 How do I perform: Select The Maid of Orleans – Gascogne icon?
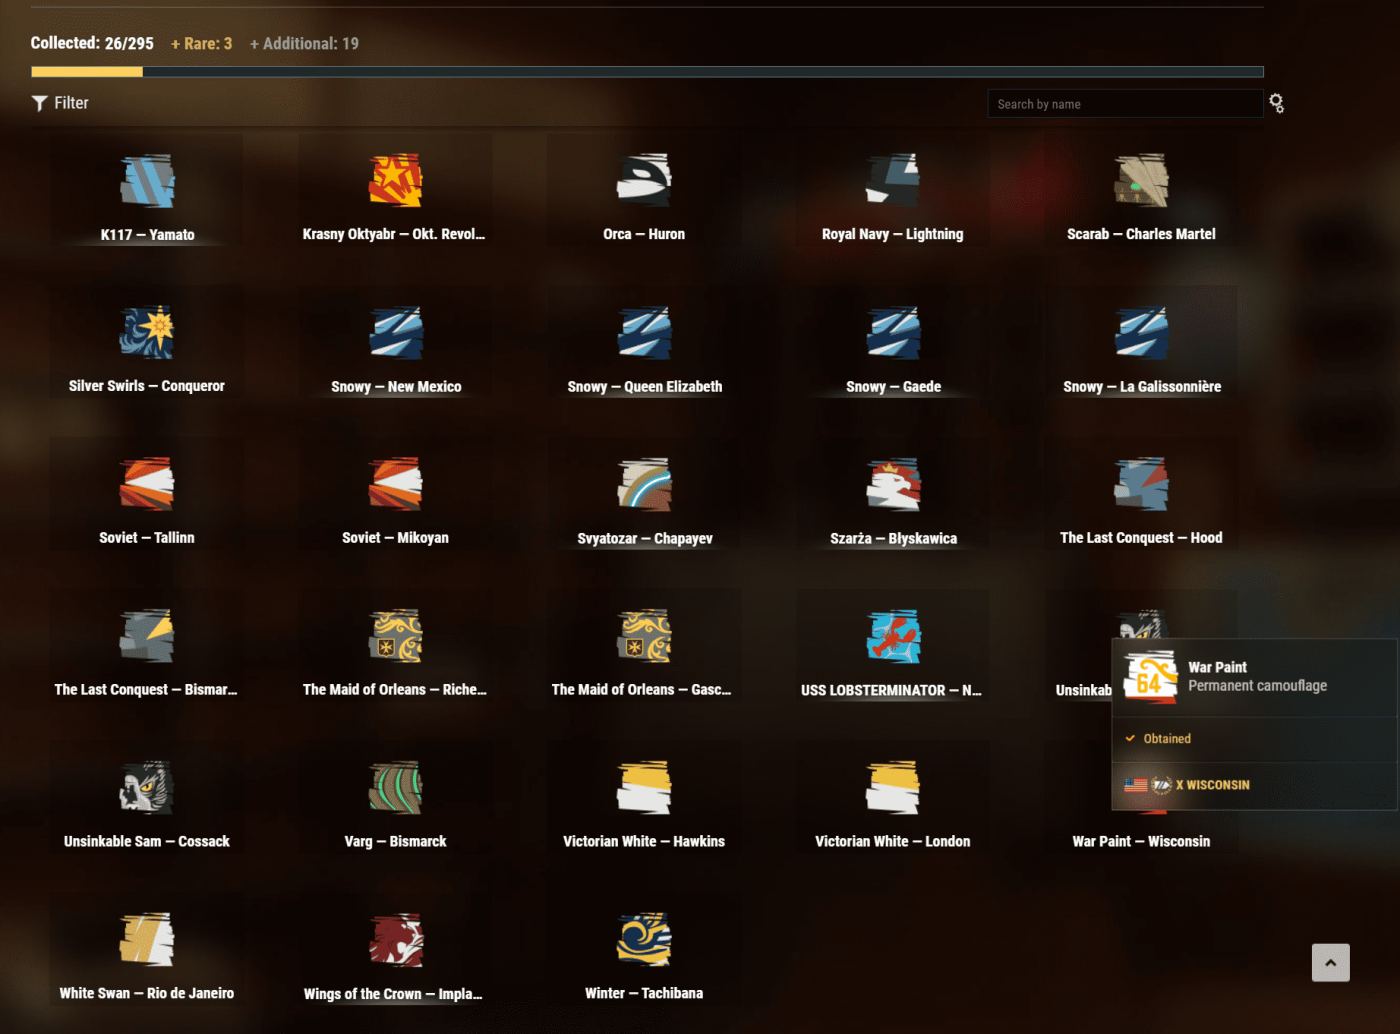point(644,637)
